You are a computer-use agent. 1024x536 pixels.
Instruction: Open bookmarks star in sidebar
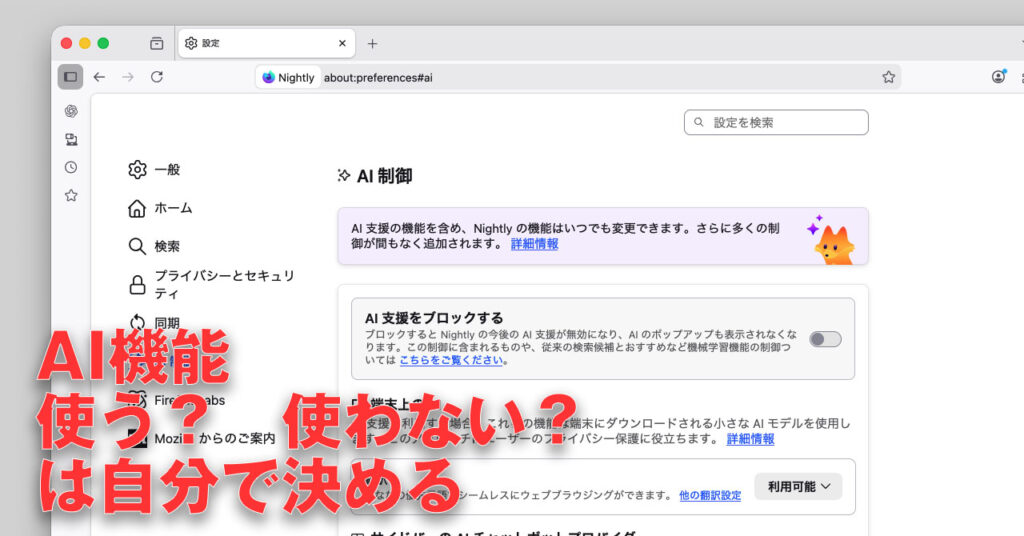71,195
